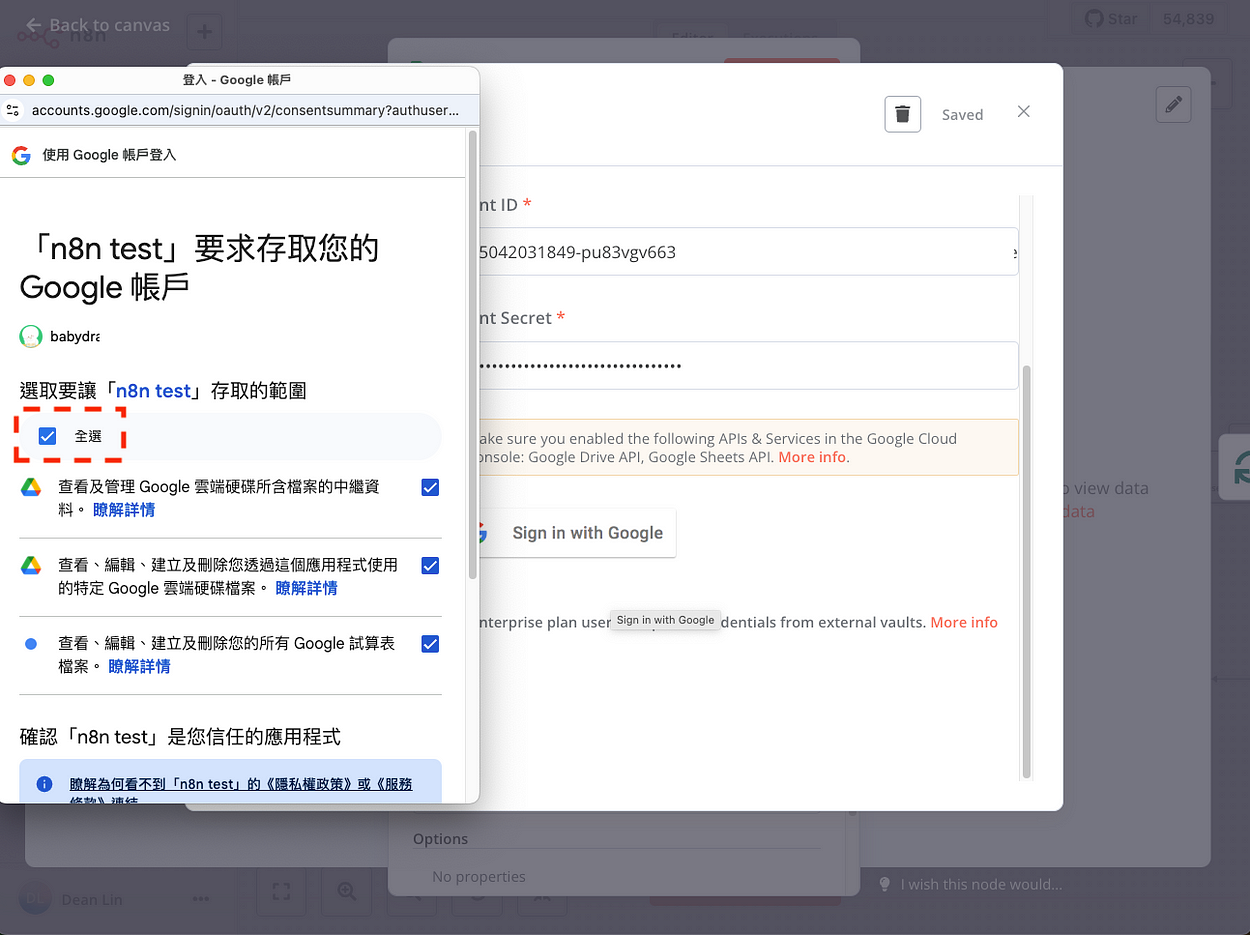Click the Sign in with Google button
The width and height of the screenshot is (1250, 935).
pyautogui.click(x=576, y=533)
